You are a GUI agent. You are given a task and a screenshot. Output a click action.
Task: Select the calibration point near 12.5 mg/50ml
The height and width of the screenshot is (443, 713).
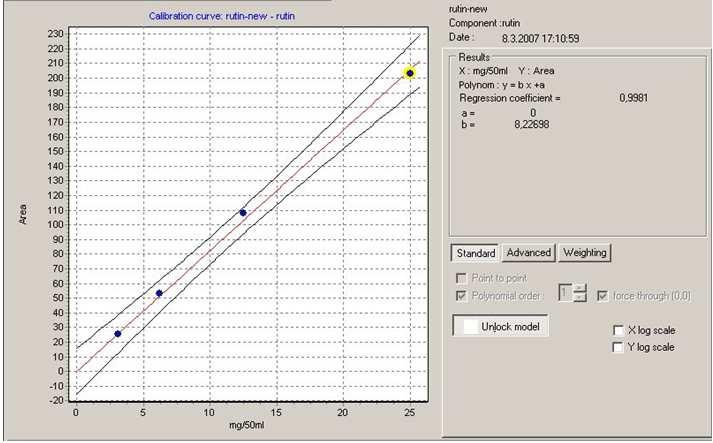[x=243, y=212]
